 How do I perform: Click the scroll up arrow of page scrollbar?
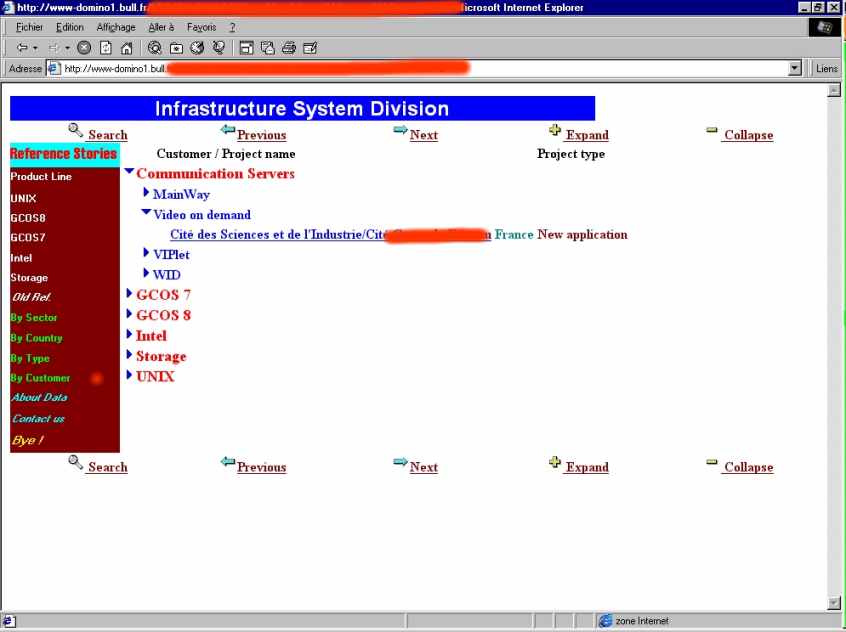[834, 90]
